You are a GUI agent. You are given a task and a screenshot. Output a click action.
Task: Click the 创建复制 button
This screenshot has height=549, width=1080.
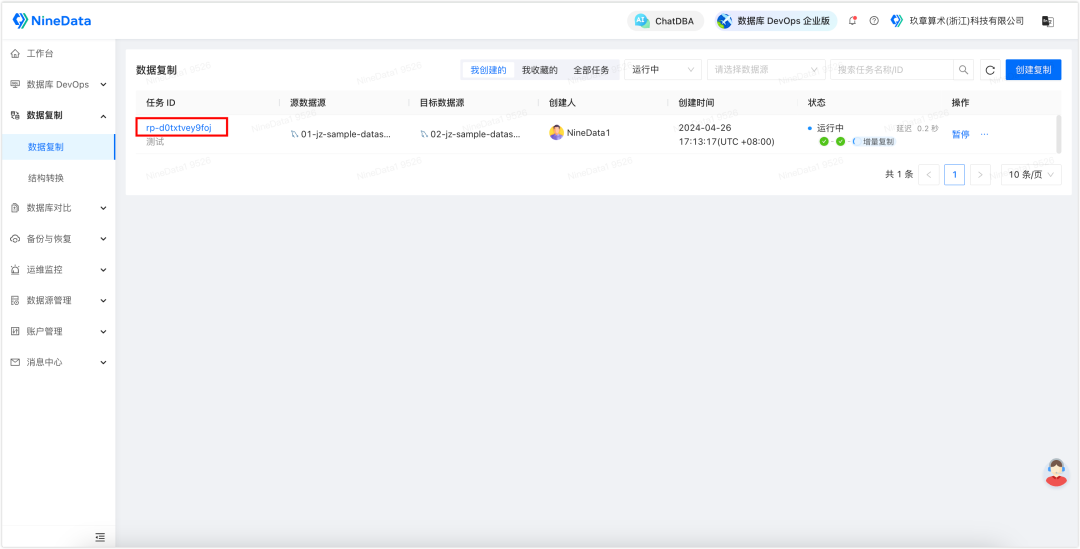pyautogui.click(x=1033, y=70)
